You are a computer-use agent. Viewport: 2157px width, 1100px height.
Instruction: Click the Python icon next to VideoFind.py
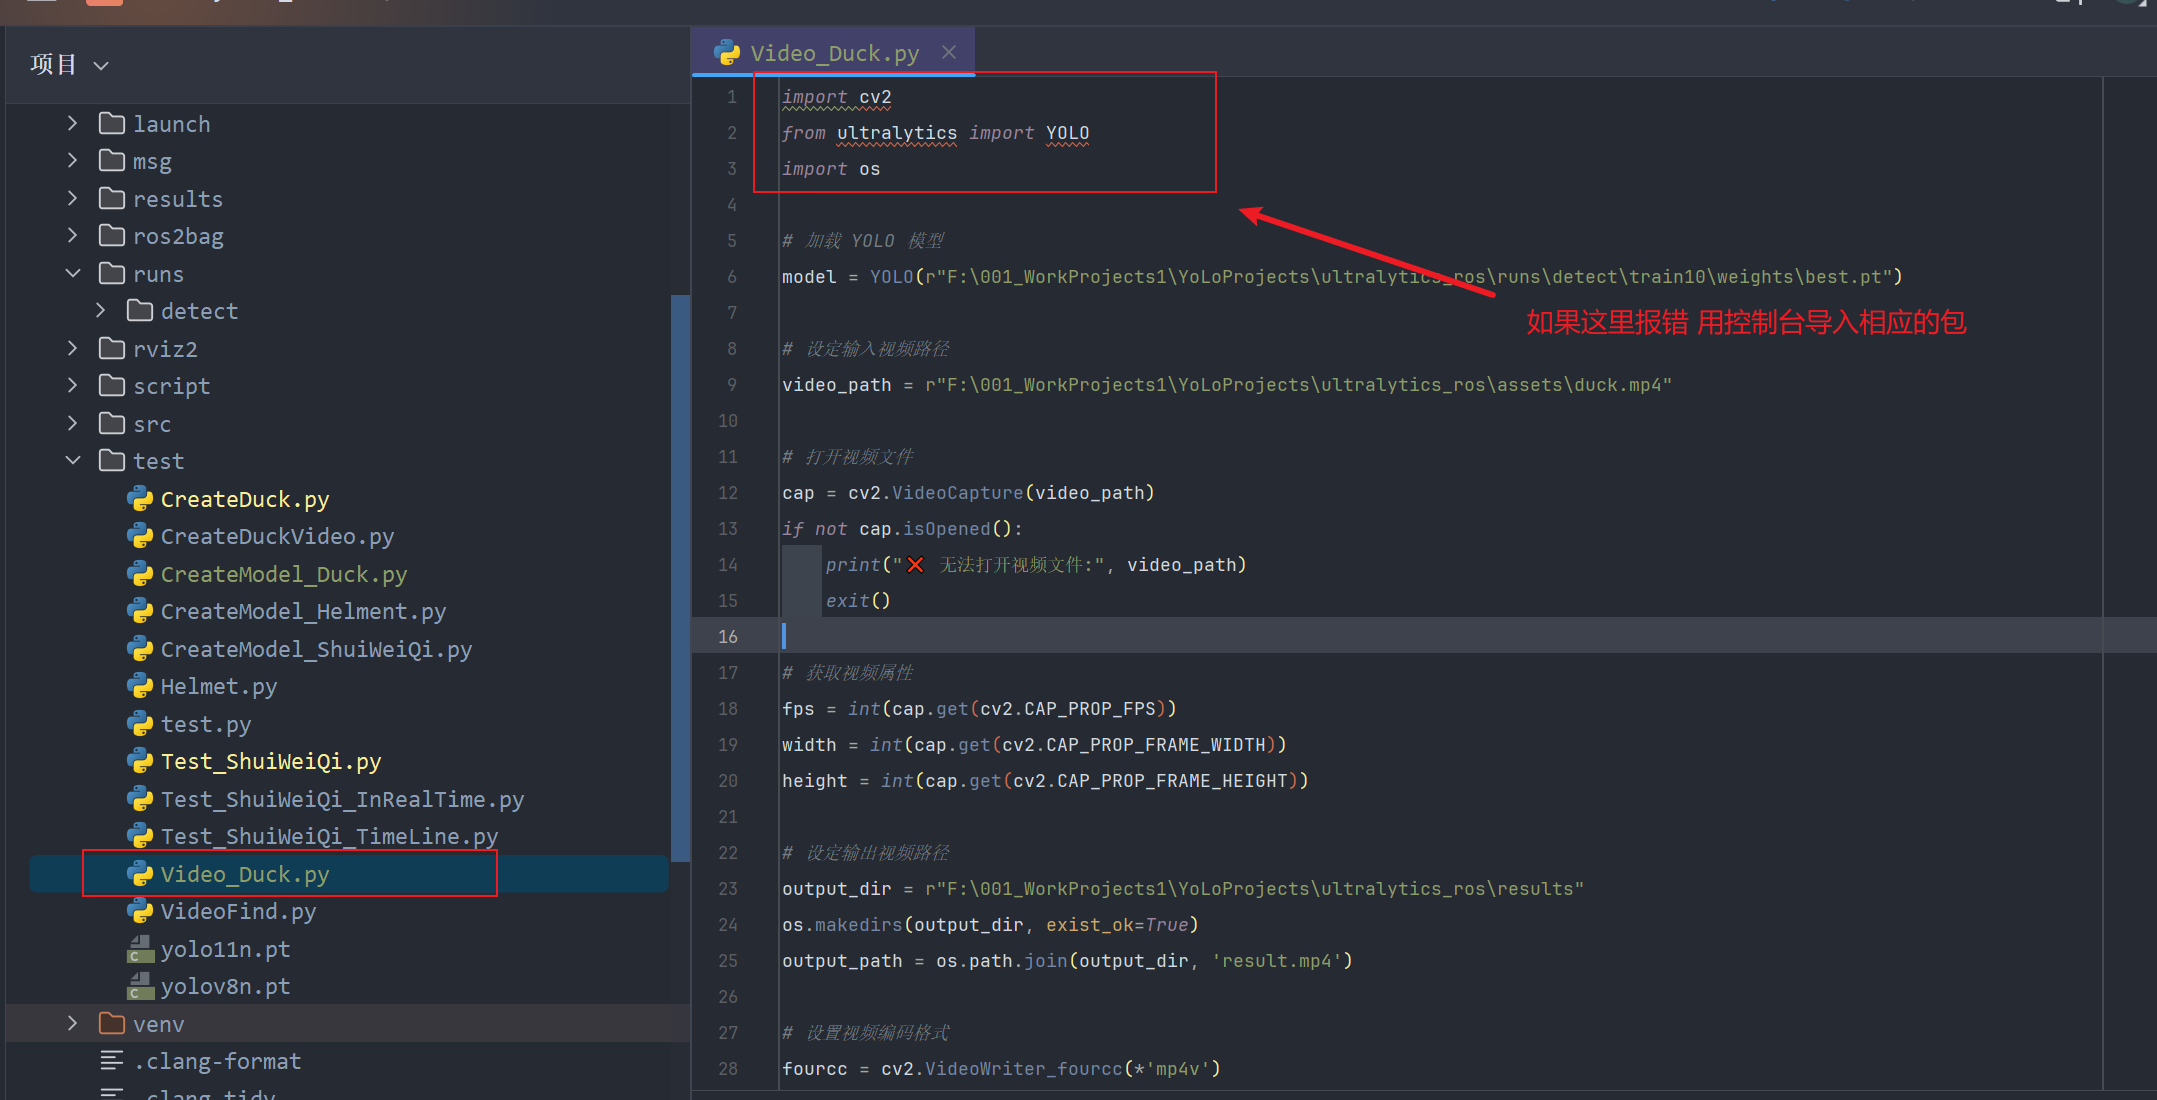140,911
